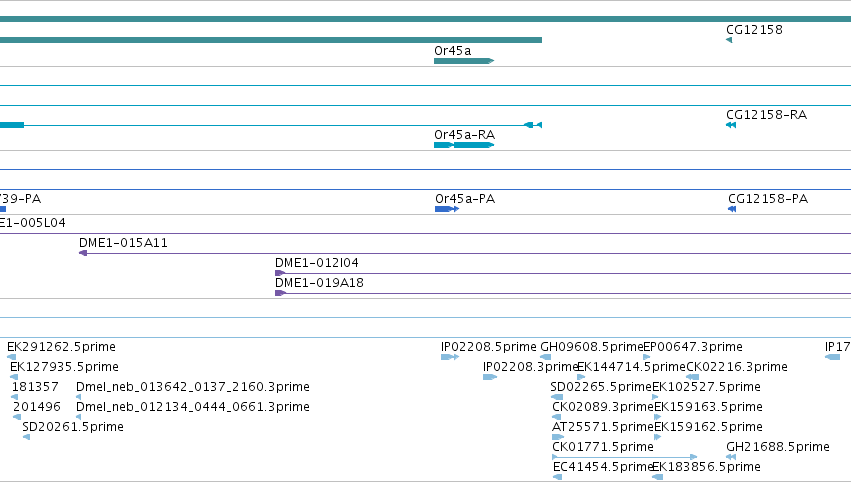
Task: Select the DME1-019A18 clone label
Action: coord(319,283)
